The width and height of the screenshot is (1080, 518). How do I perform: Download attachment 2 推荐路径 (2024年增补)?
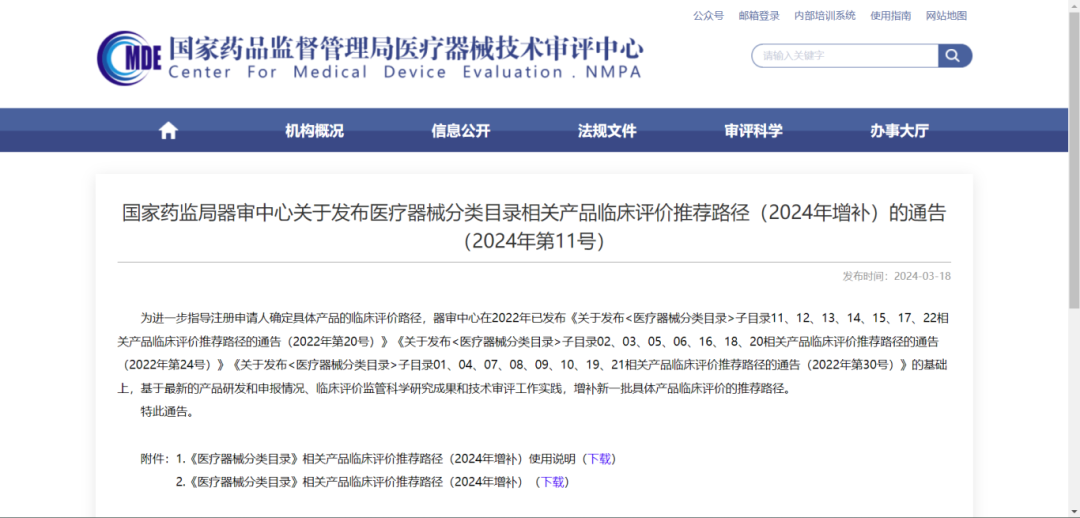(x=552, y=482)
